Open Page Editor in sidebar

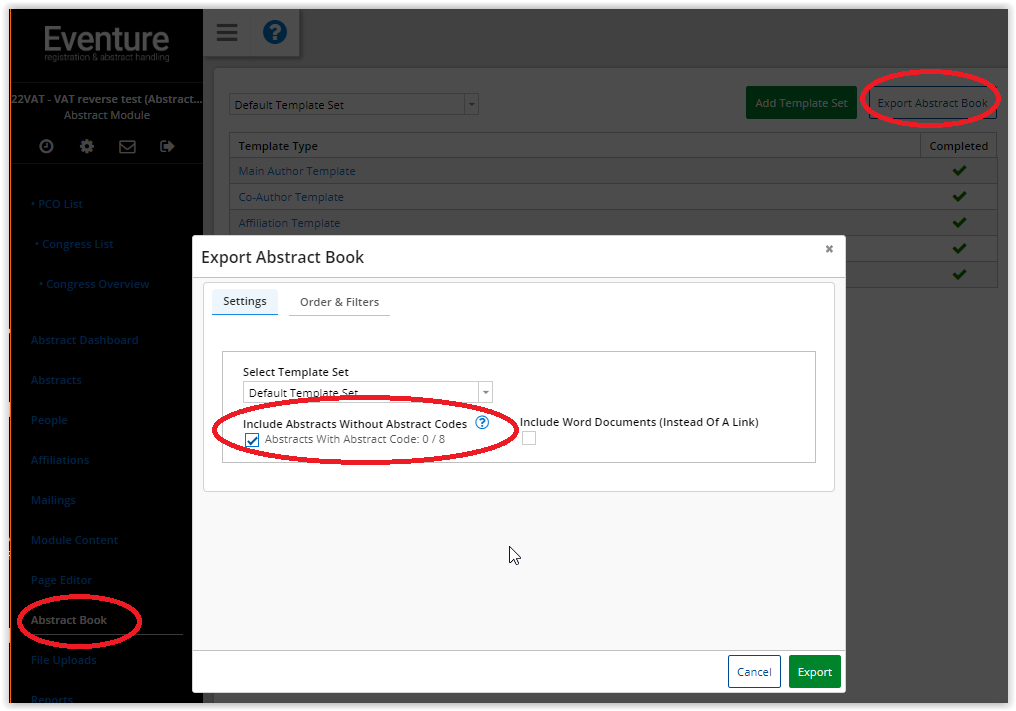61,581
